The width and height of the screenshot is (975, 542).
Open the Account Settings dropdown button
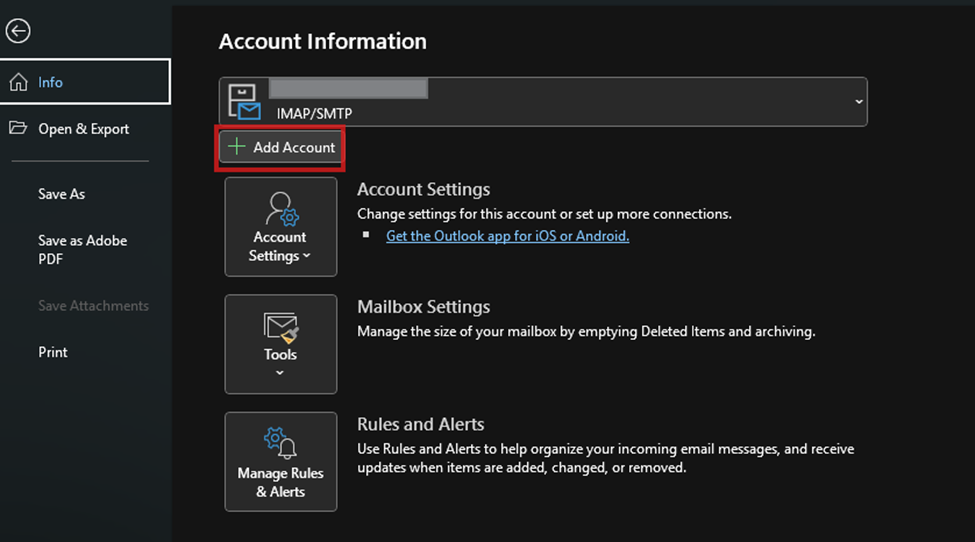click(x=281, y=227)
